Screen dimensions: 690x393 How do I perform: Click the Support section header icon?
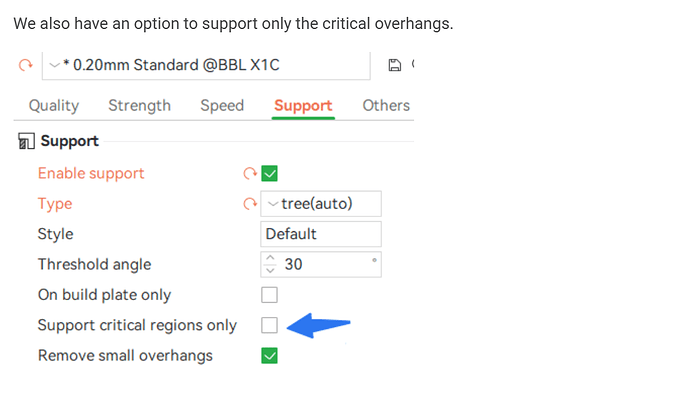pos(26,141)
